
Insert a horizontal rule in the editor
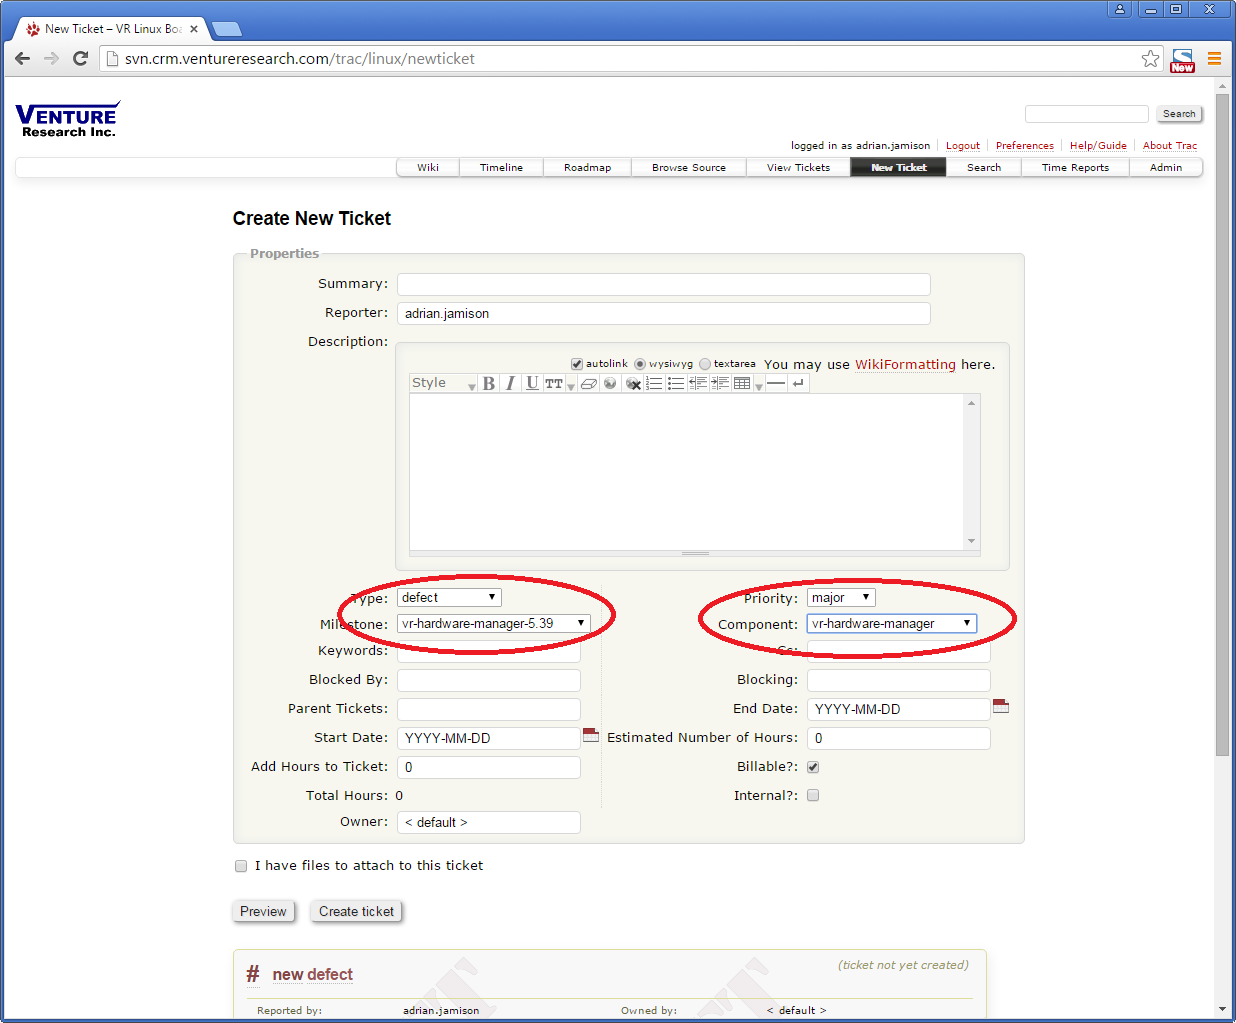(776, 383)
